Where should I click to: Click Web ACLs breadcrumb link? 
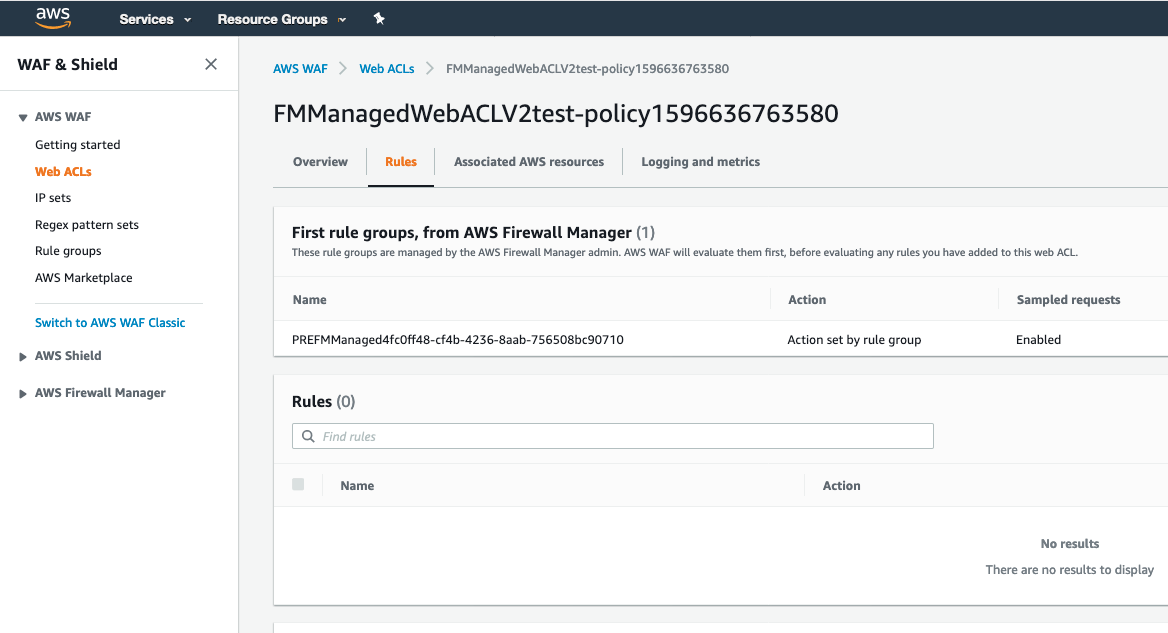[387, 69]
